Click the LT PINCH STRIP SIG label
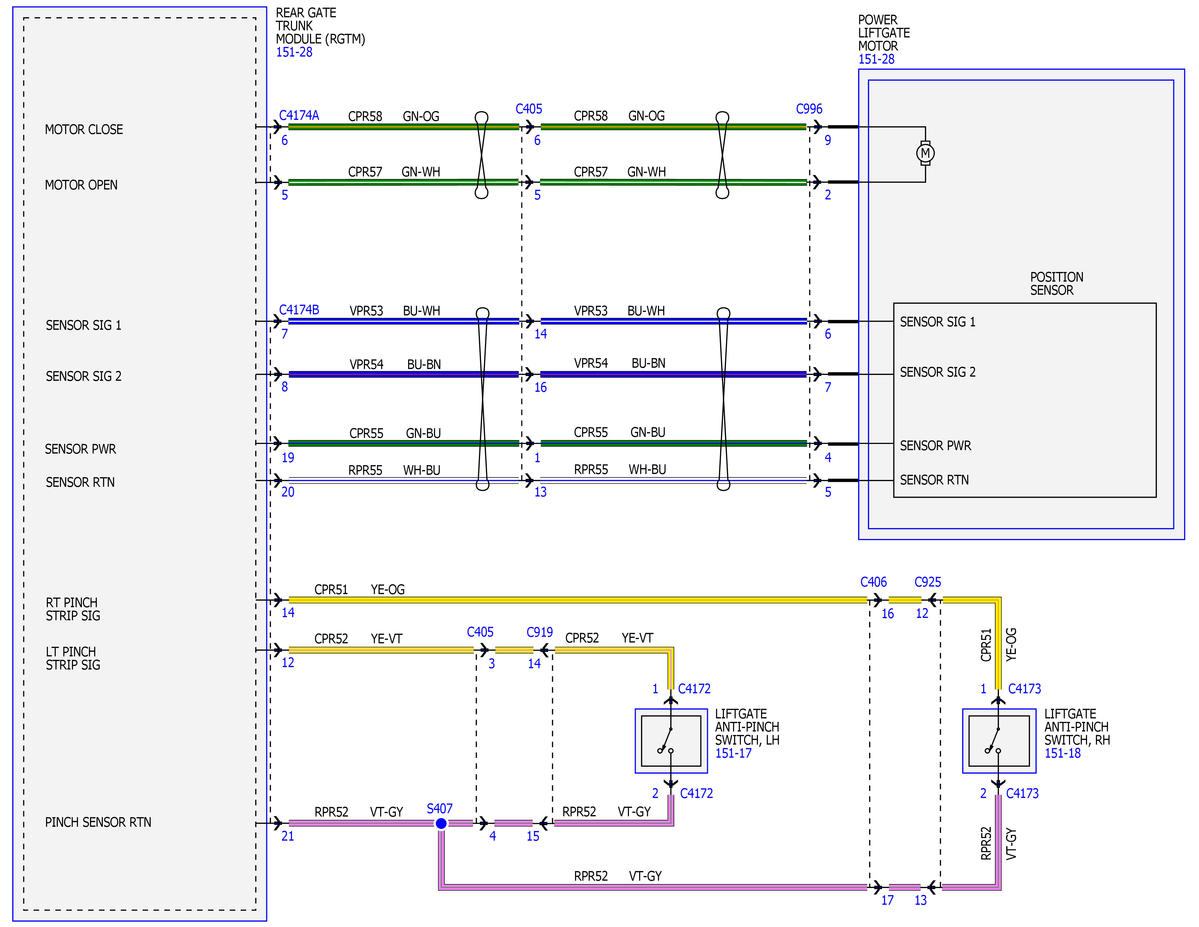Screen dimensions: 1199x927 click(x=73, y=659)
